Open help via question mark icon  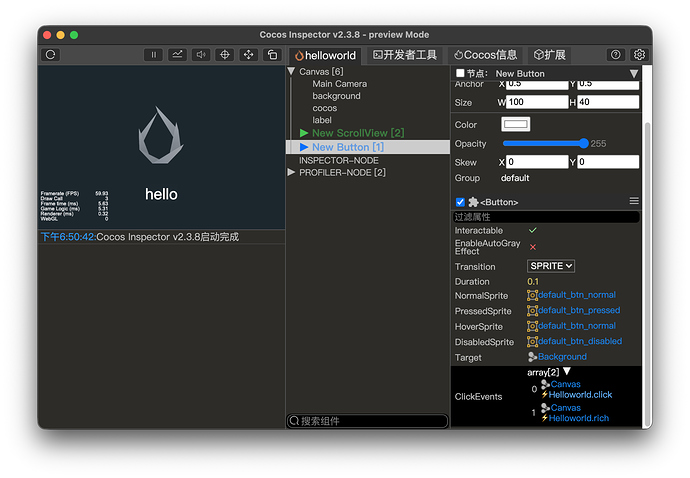(x=616, y=55)
